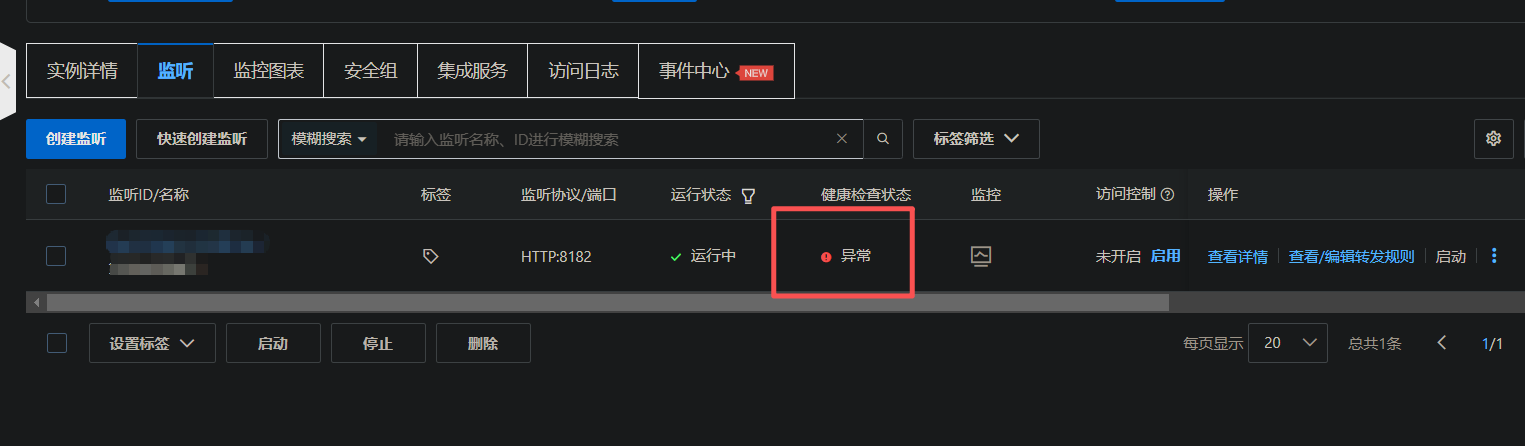Open table settings gear icon
The width and height of the screenshot is (1525, 446).
point(1494,139)
